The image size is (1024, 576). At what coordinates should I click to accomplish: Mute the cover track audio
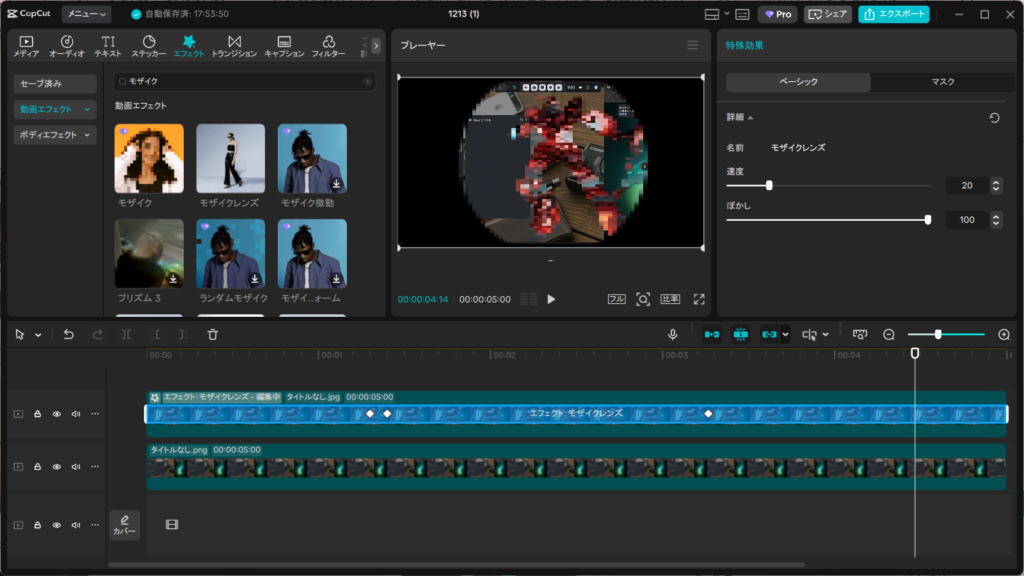(76, 525)
